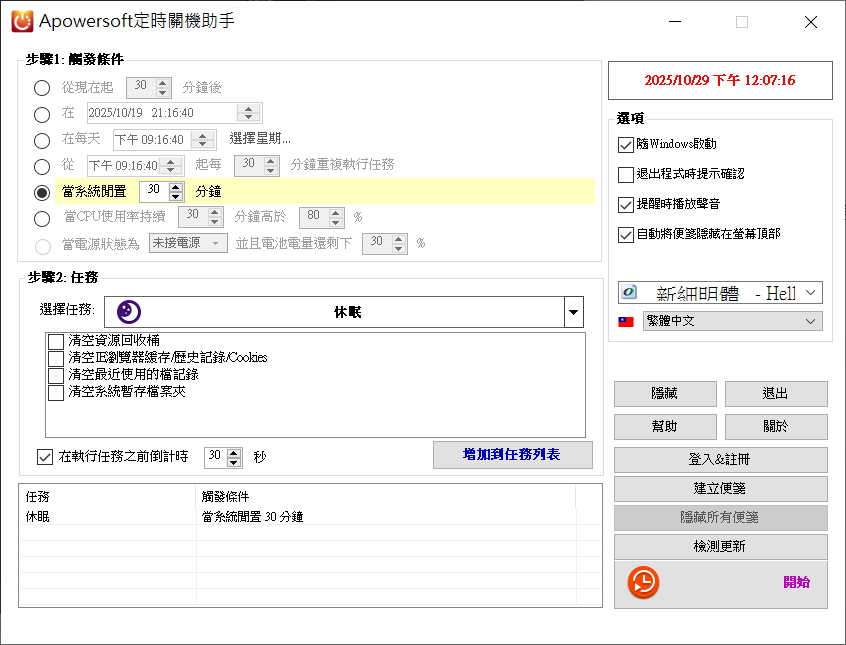Image resolution: width=846 pixels, height=645 pixels.
Task: Increase the 從現在起 minutes stepper
Action: tap(162, 83)
